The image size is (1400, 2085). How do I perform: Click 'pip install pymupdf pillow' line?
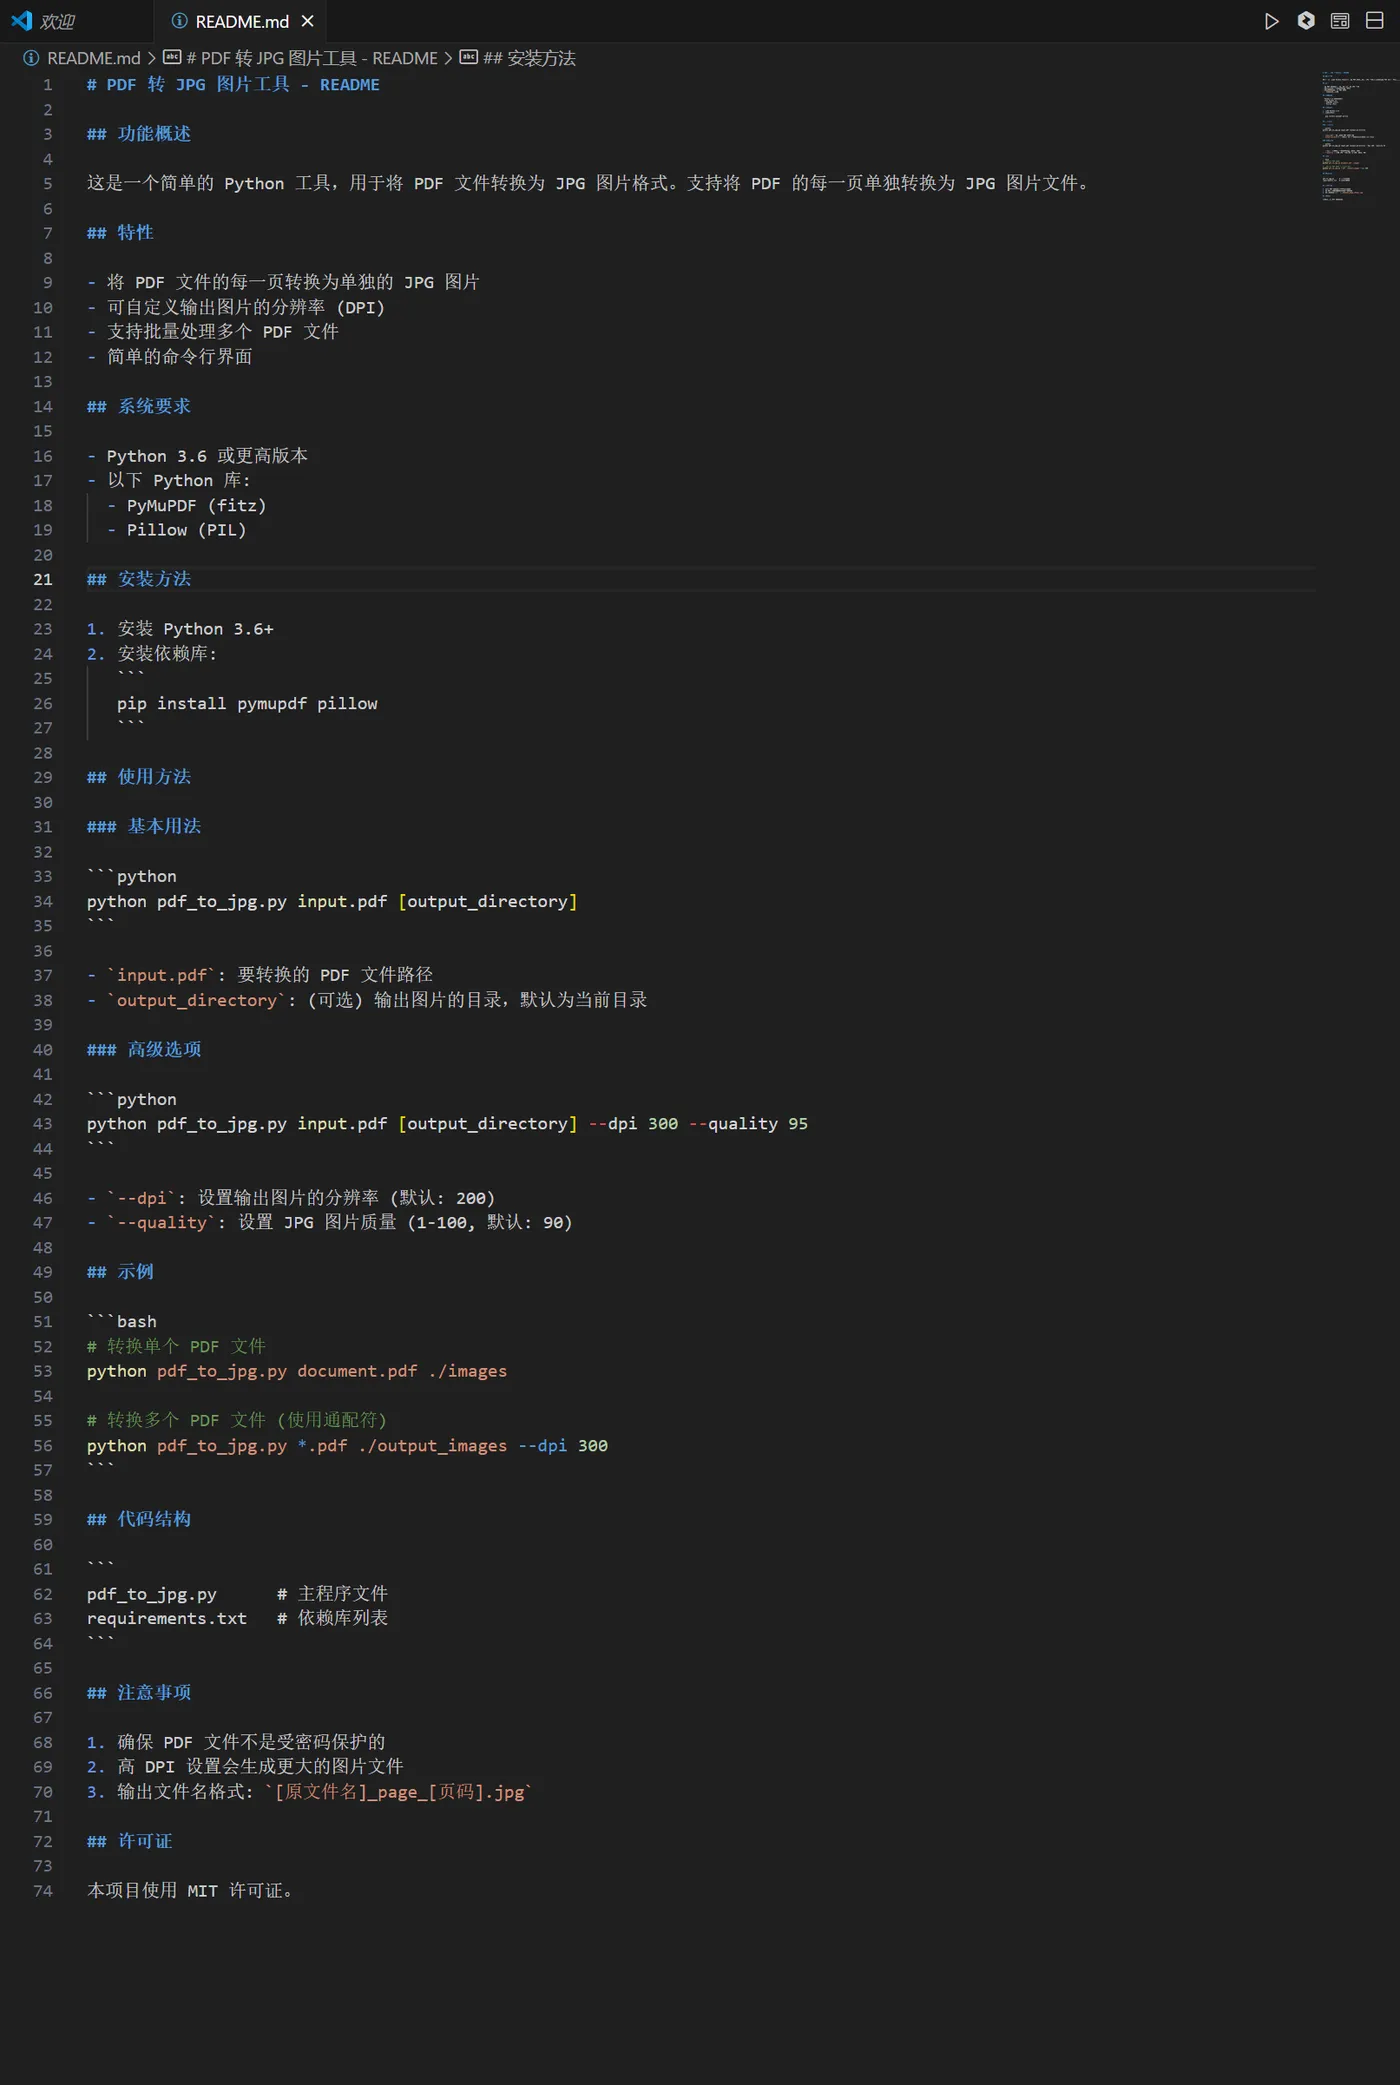[x=247, y=703]
